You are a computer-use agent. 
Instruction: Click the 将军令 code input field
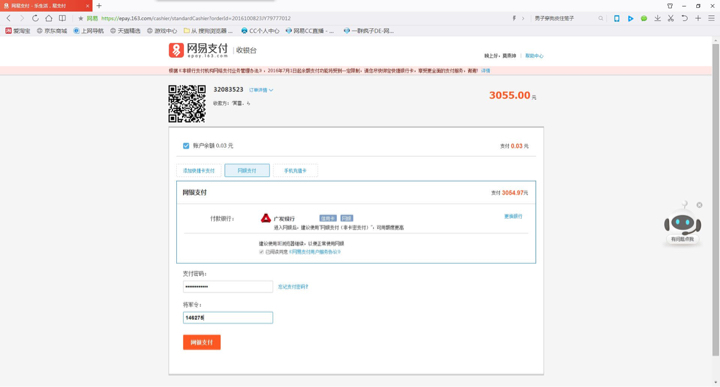pyautogui.click(x=228, y=317)
